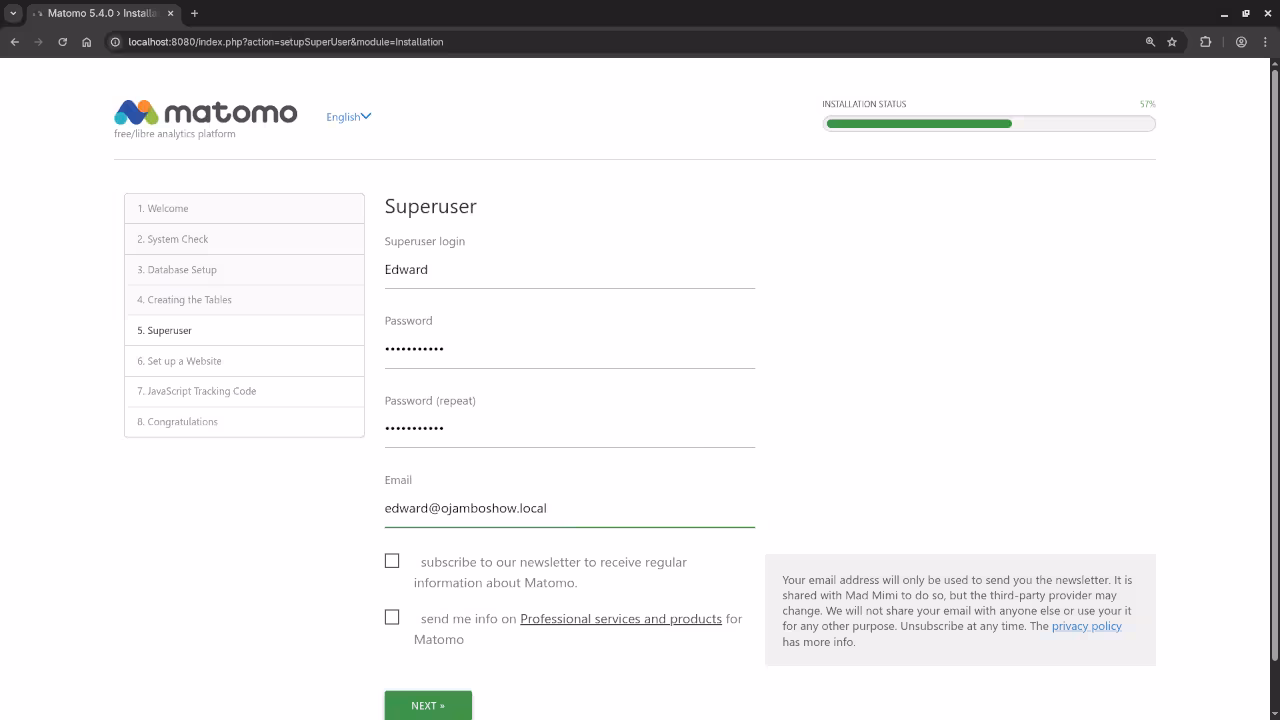This screenshot has height=720, width=1280.
Task: Open a new browser tab
Action: coord(194,13)
